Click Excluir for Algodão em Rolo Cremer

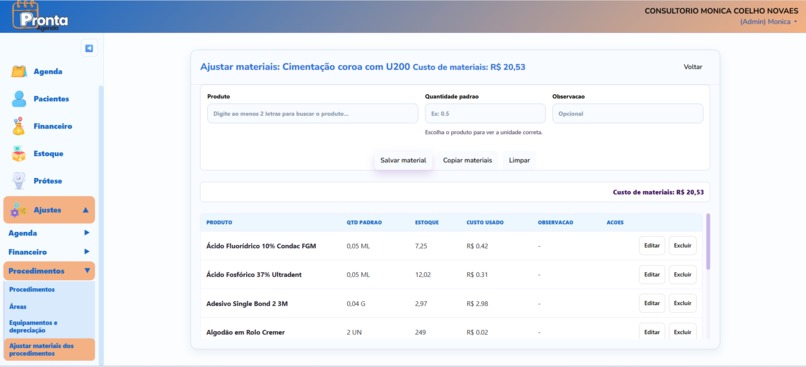click(x=683, y=332)
